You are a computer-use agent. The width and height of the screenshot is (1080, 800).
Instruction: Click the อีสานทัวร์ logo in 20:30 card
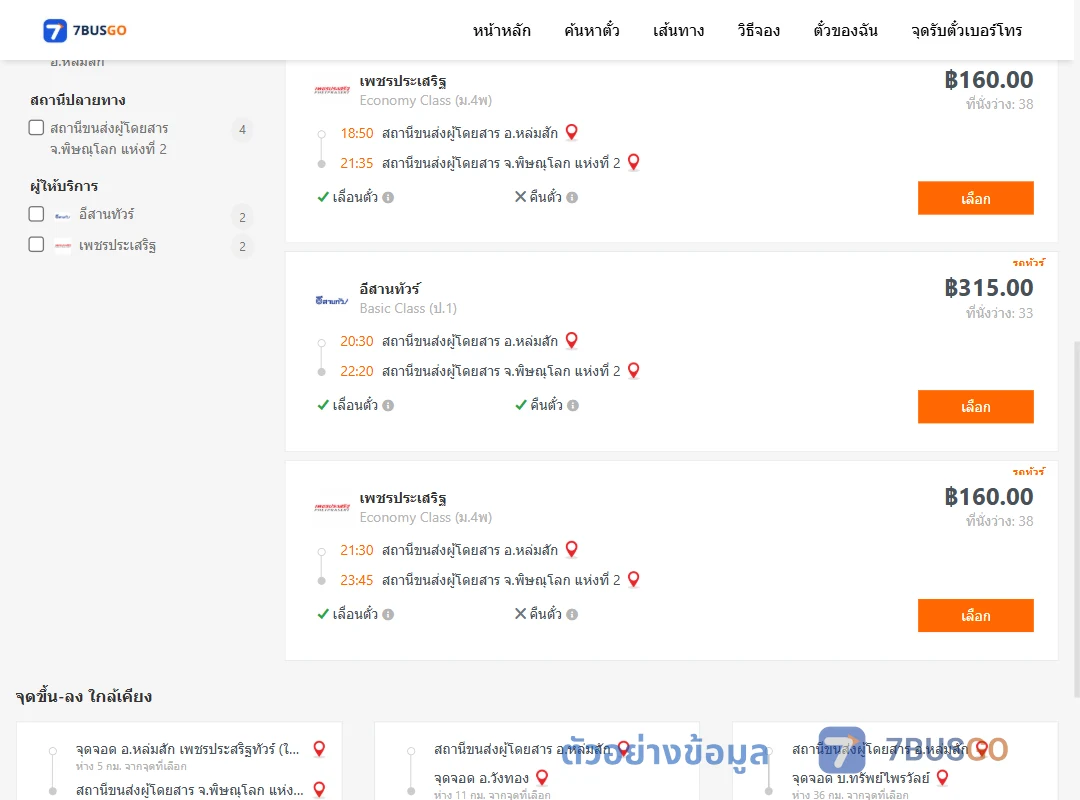click(332, 300)
